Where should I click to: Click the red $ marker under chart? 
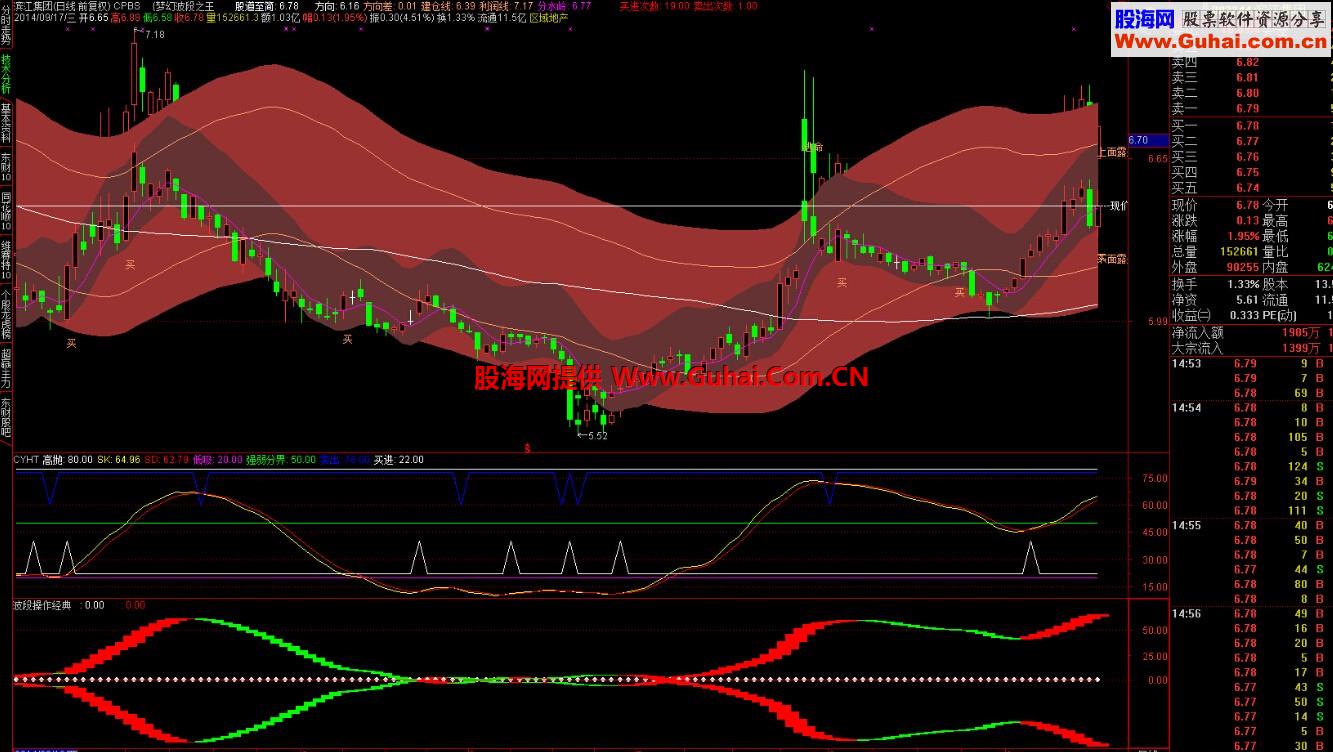[527, 448]
